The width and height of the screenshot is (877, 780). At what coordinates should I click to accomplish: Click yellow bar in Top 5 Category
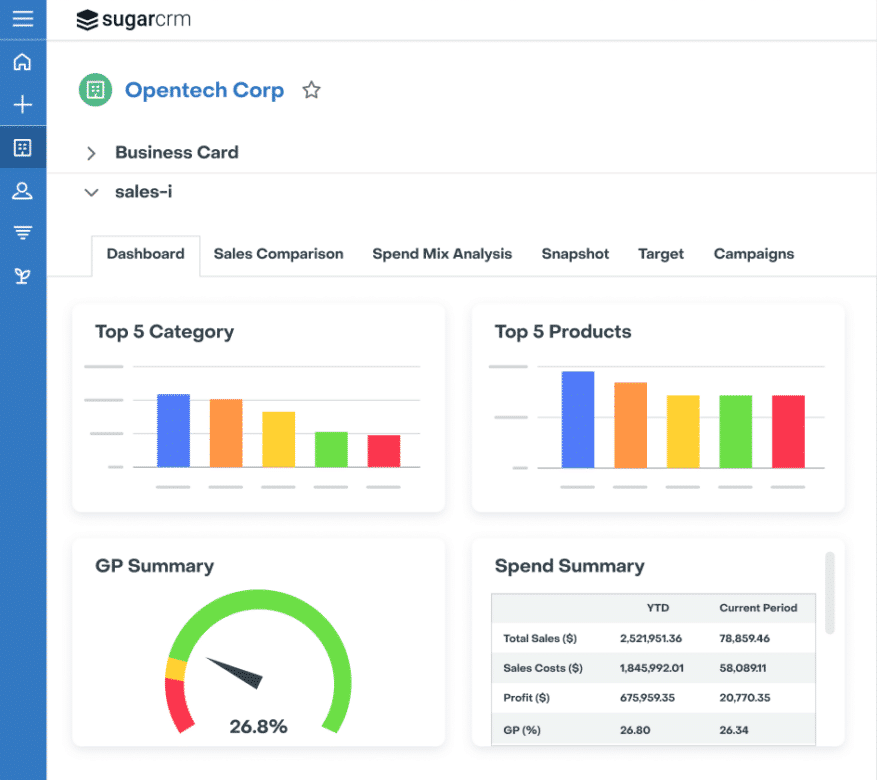tap(279, 439)
